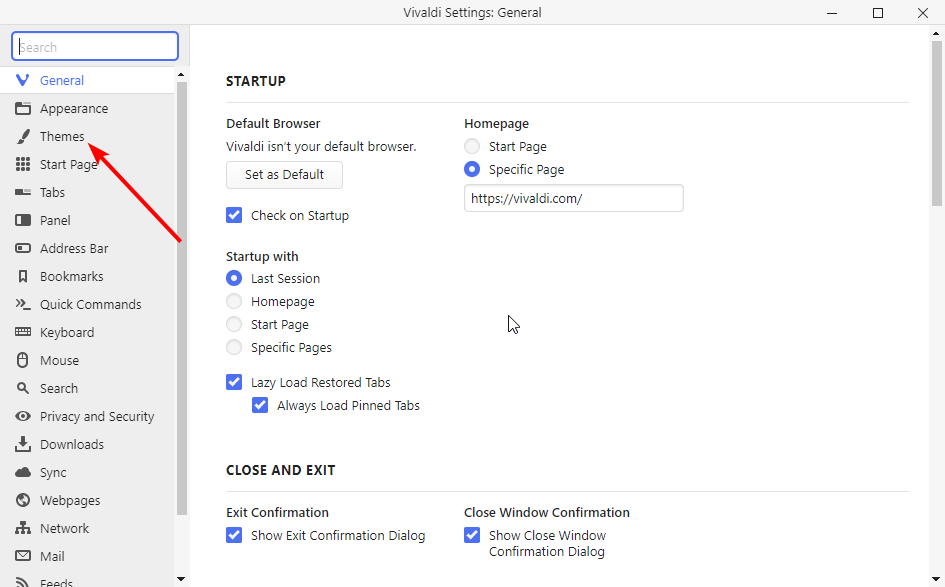Choose Specific Pages for startup
Viewport: 945px width, 587px height.
234,347
